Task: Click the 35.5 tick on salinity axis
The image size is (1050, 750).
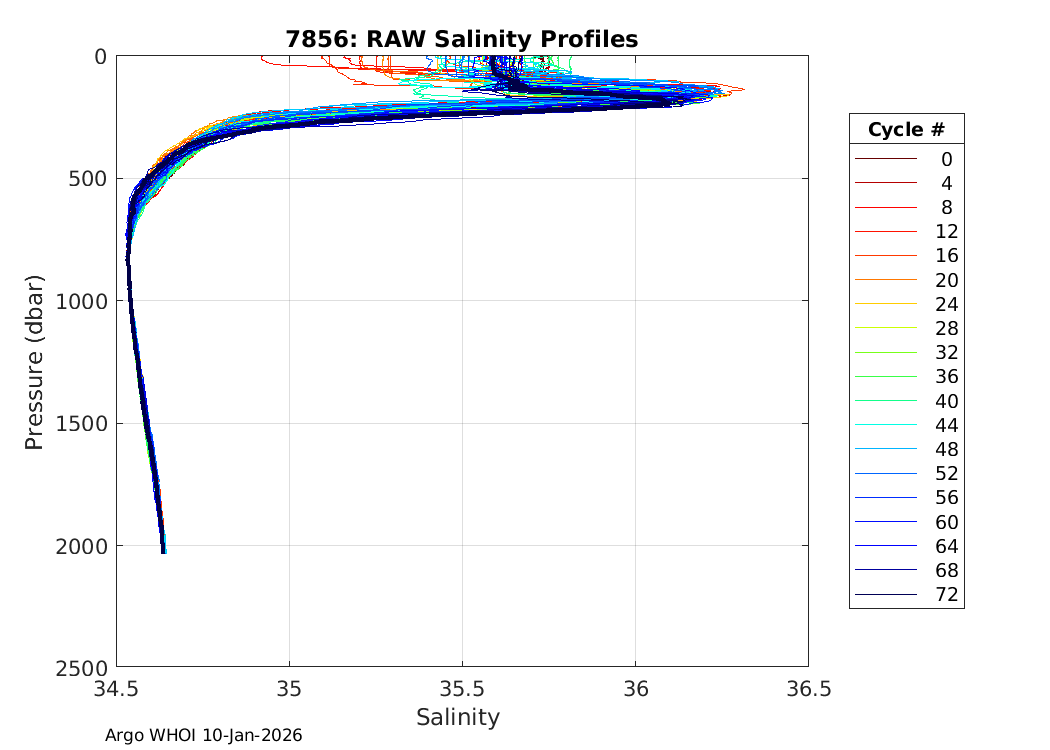Action: pyautogui.click(x=462, y=689)
